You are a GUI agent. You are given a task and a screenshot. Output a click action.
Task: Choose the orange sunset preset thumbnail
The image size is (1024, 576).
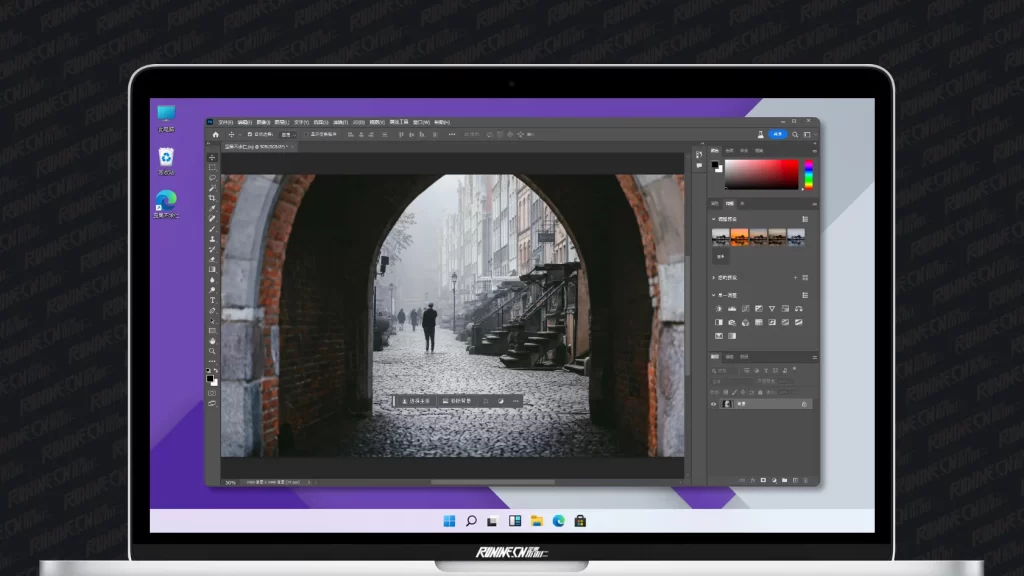click(x=740, y=237)
